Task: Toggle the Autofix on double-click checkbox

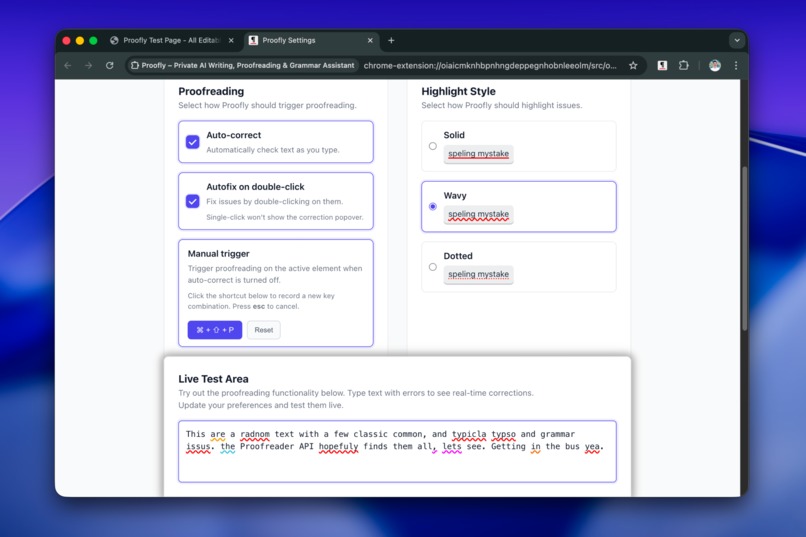Action: coord(193,201)
